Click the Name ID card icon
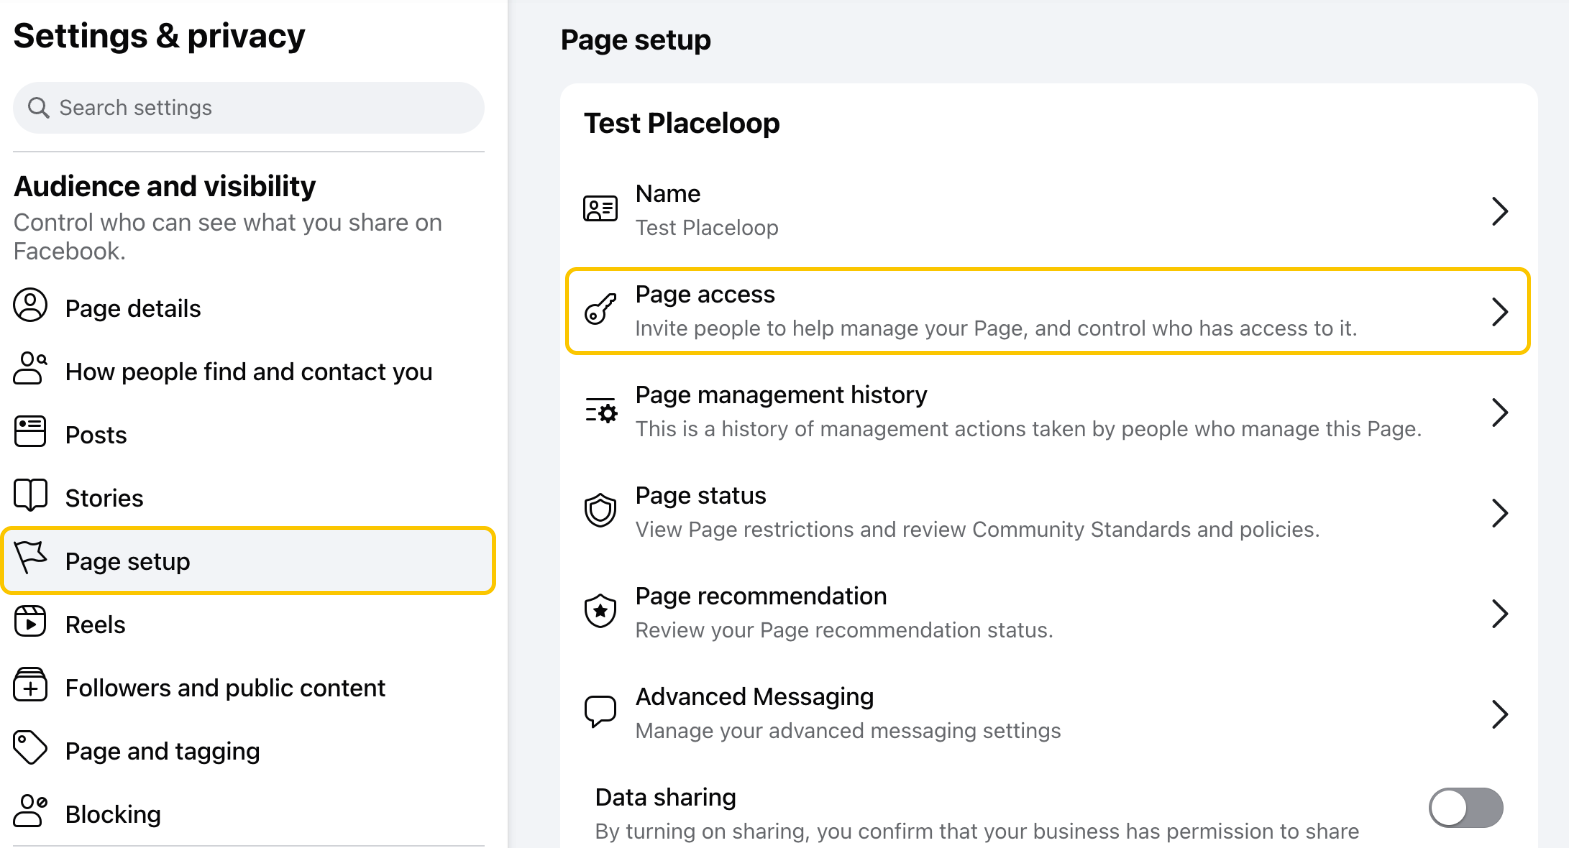1569x848 pixels. click(600, 209)
